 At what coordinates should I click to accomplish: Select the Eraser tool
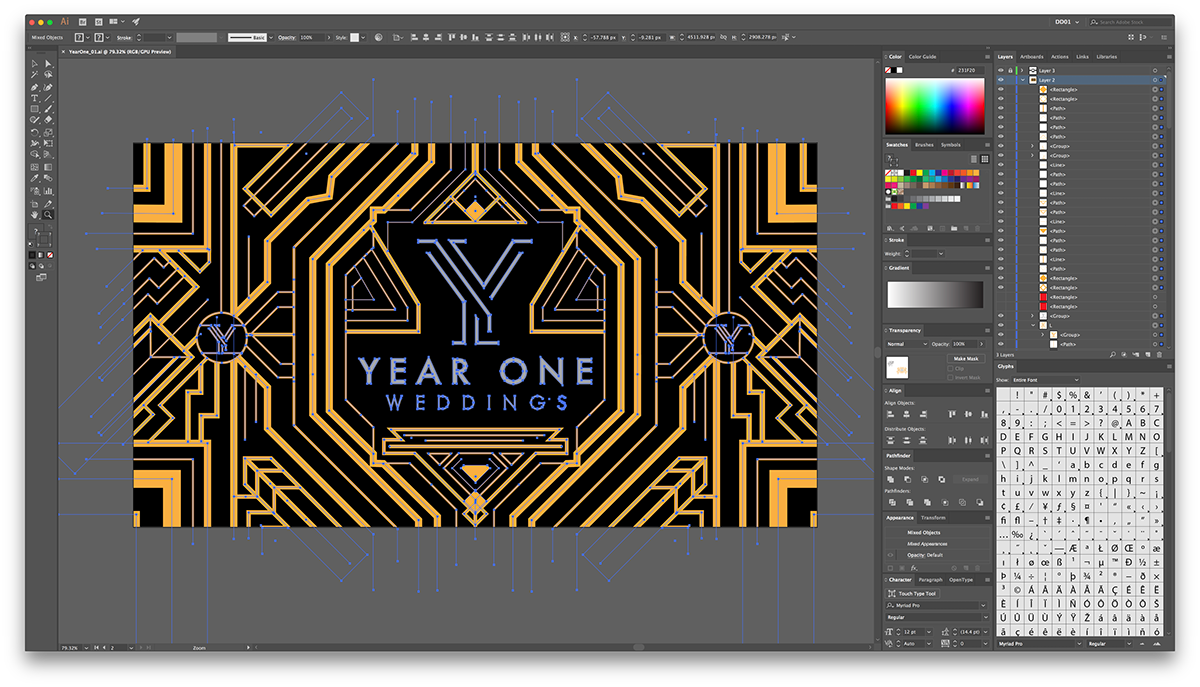point(48,120)
